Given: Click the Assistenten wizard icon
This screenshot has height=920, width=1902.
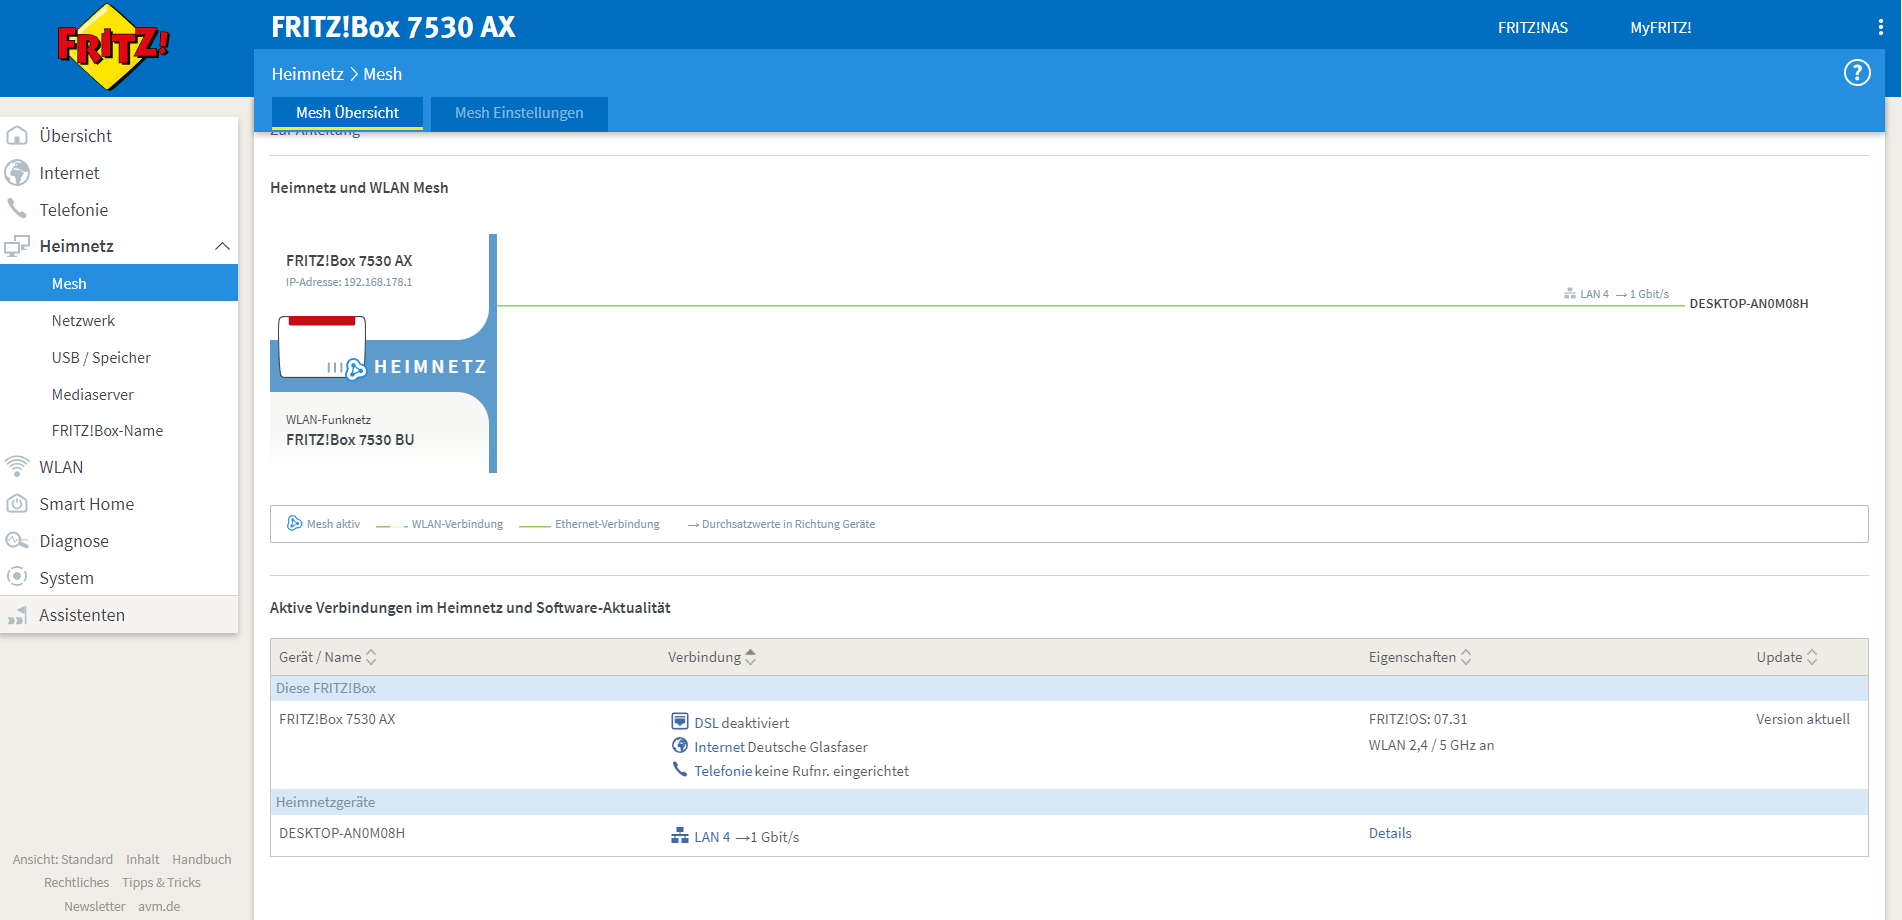Looking at the screenshot, I should click(17, 615).
